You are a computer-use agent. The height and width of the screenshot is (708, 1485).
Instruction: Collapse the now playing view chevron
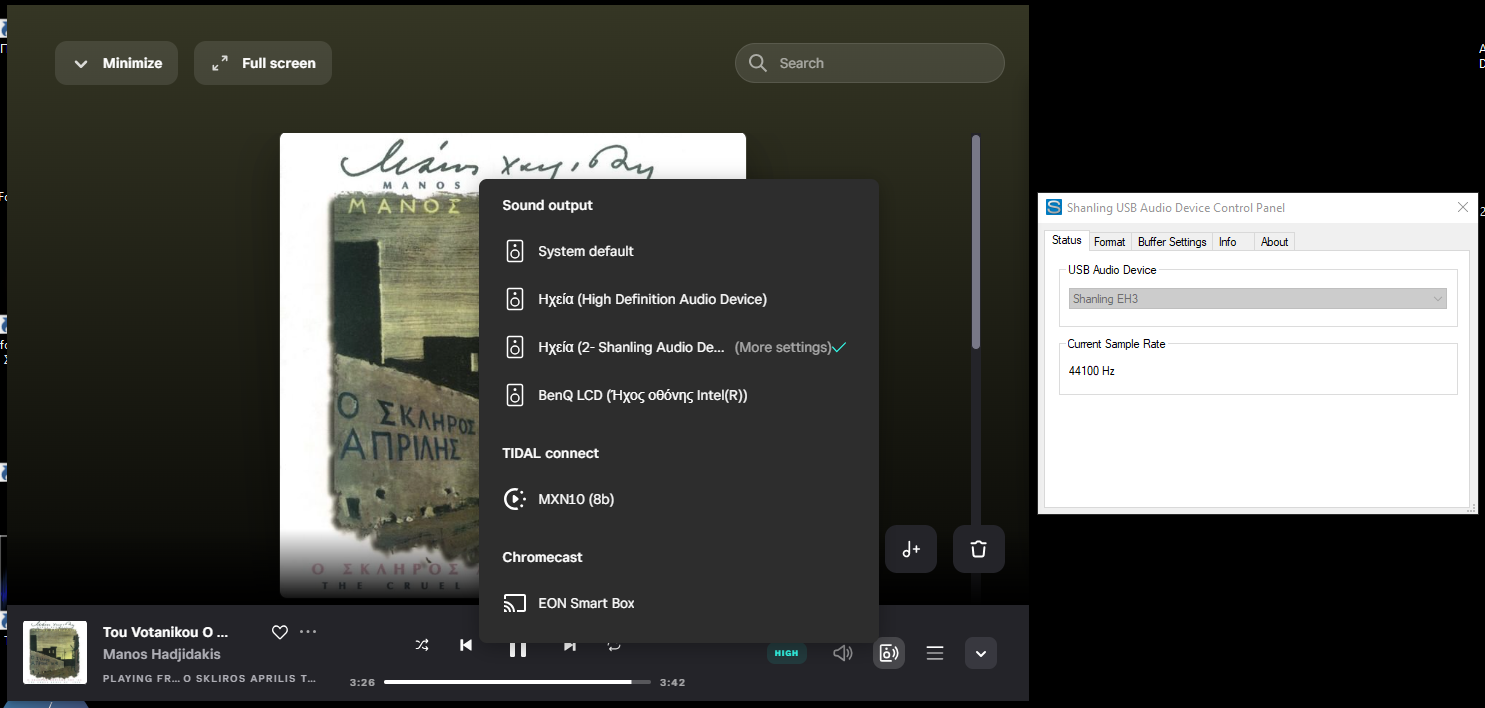point(980,652)
